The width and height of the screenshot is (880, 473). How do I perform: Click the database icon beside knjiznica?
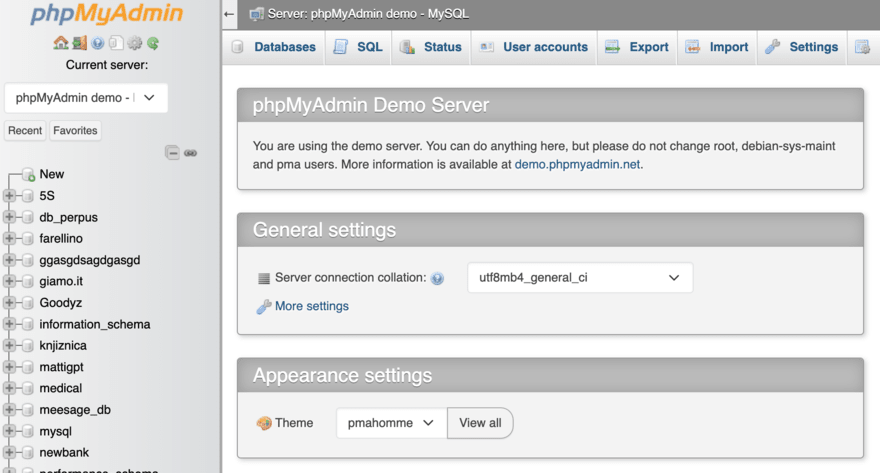tap(28, 346)
